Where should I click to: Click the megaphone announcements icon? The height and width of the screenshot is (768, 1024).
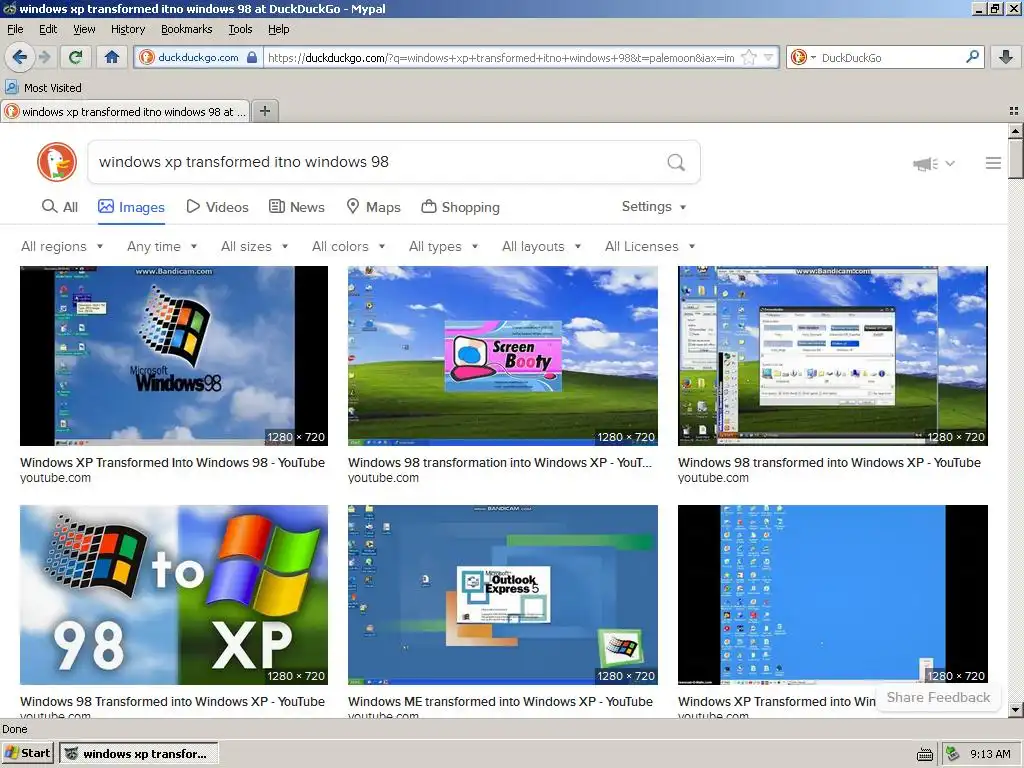point(925,163)
